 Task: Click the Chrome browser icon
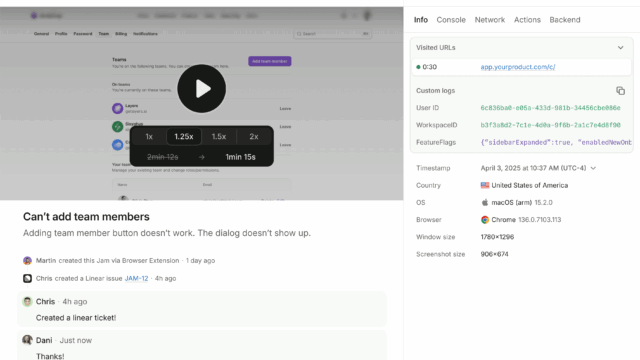click(x=485, y=220)
